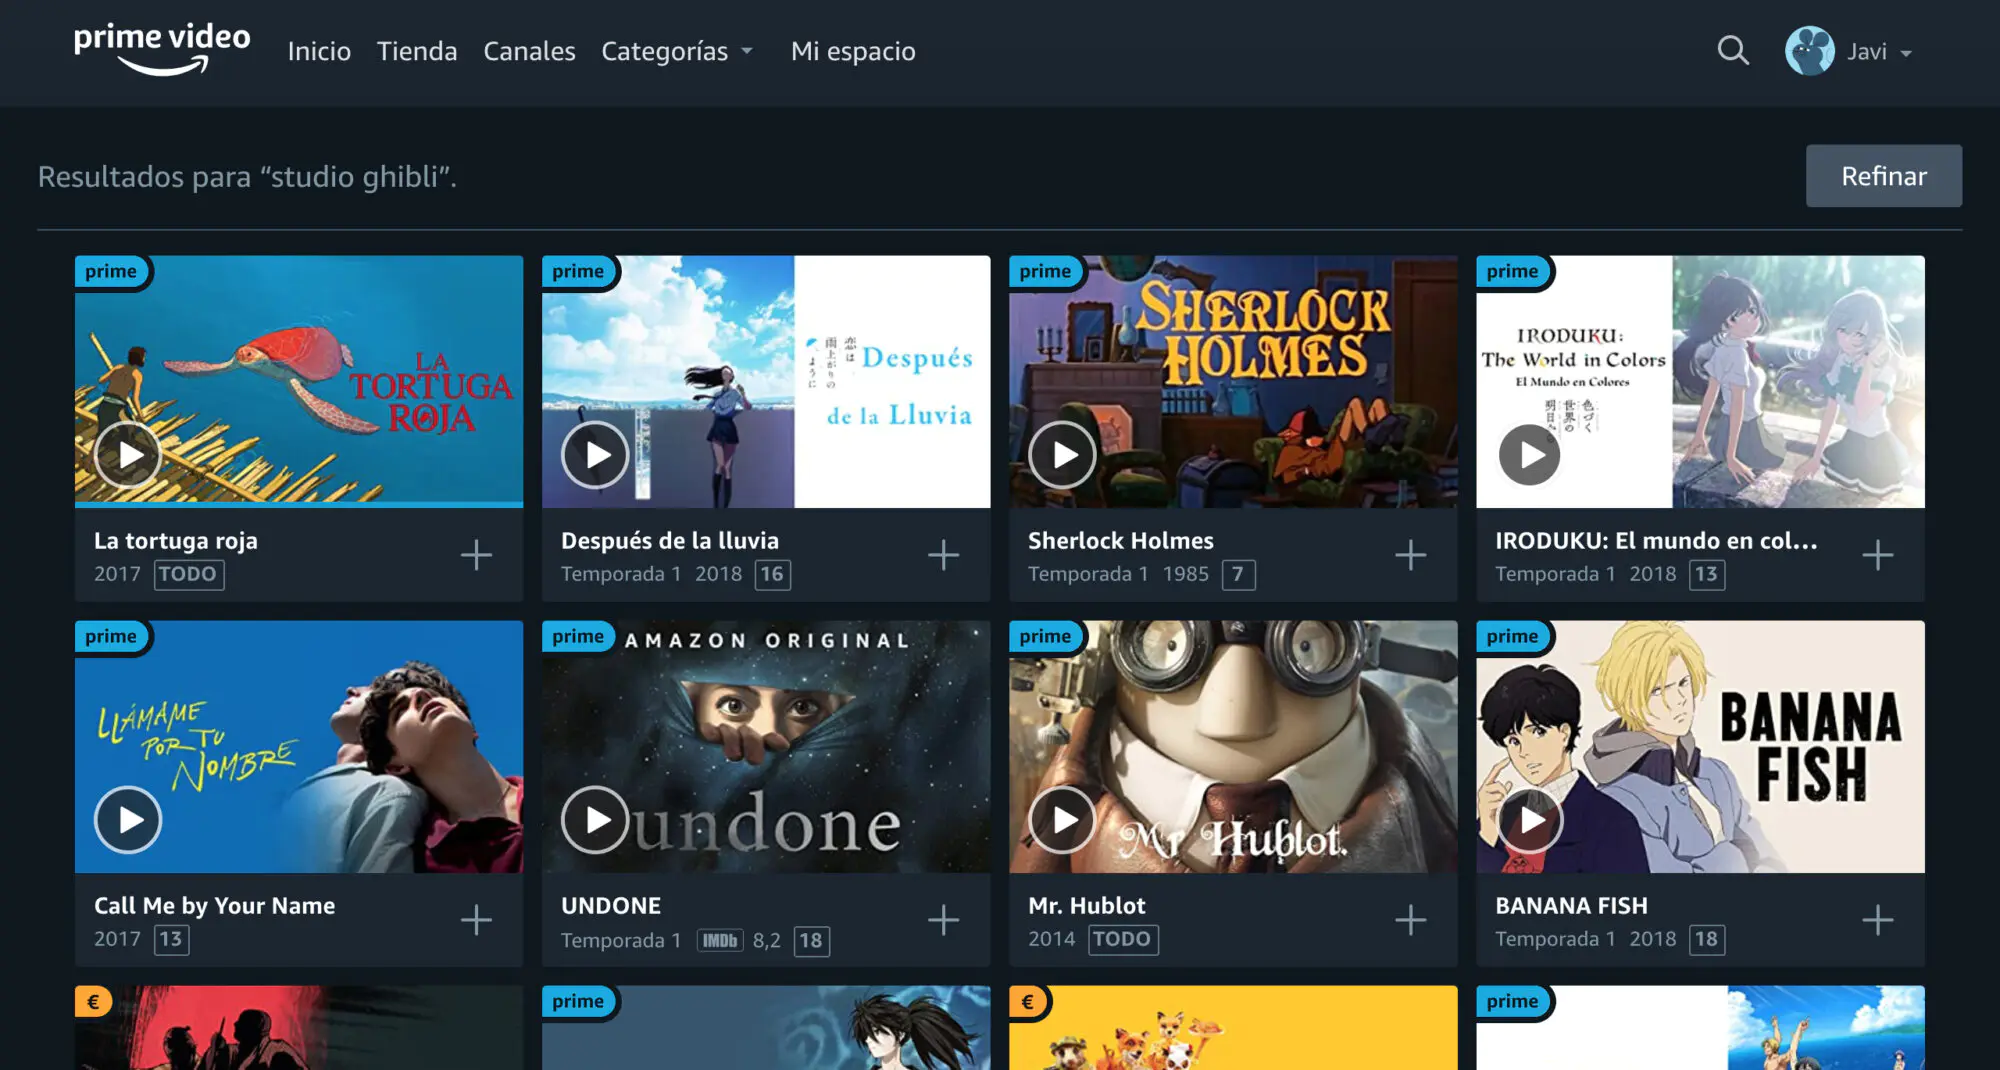Click the 'Resultados para “studio ghibli”.' heading
The image size is (2000, 1070).
click(247, 177)
